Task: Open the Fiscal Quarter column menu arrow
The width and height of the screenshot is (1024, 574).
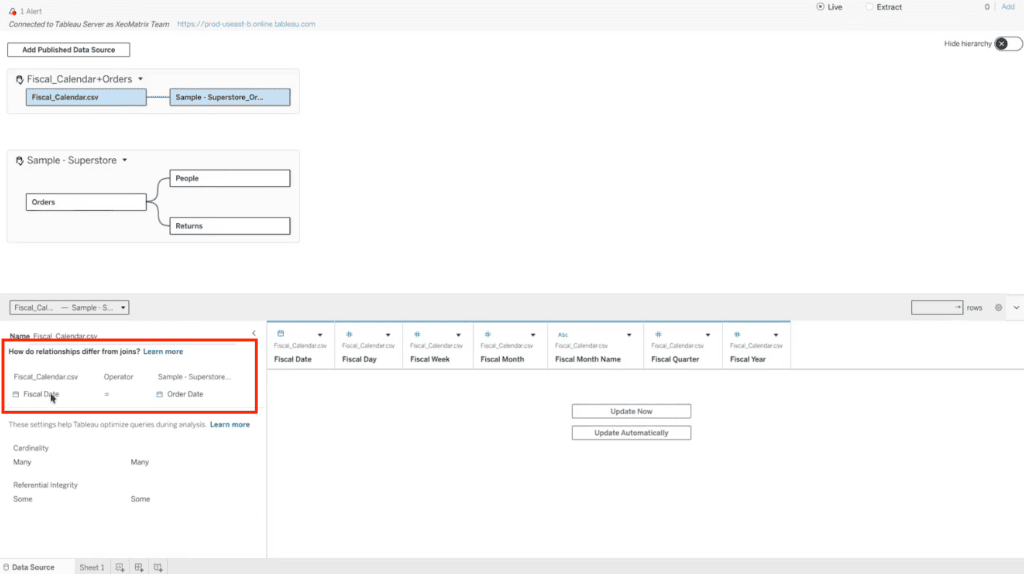Action: click(x=708, y=335)
